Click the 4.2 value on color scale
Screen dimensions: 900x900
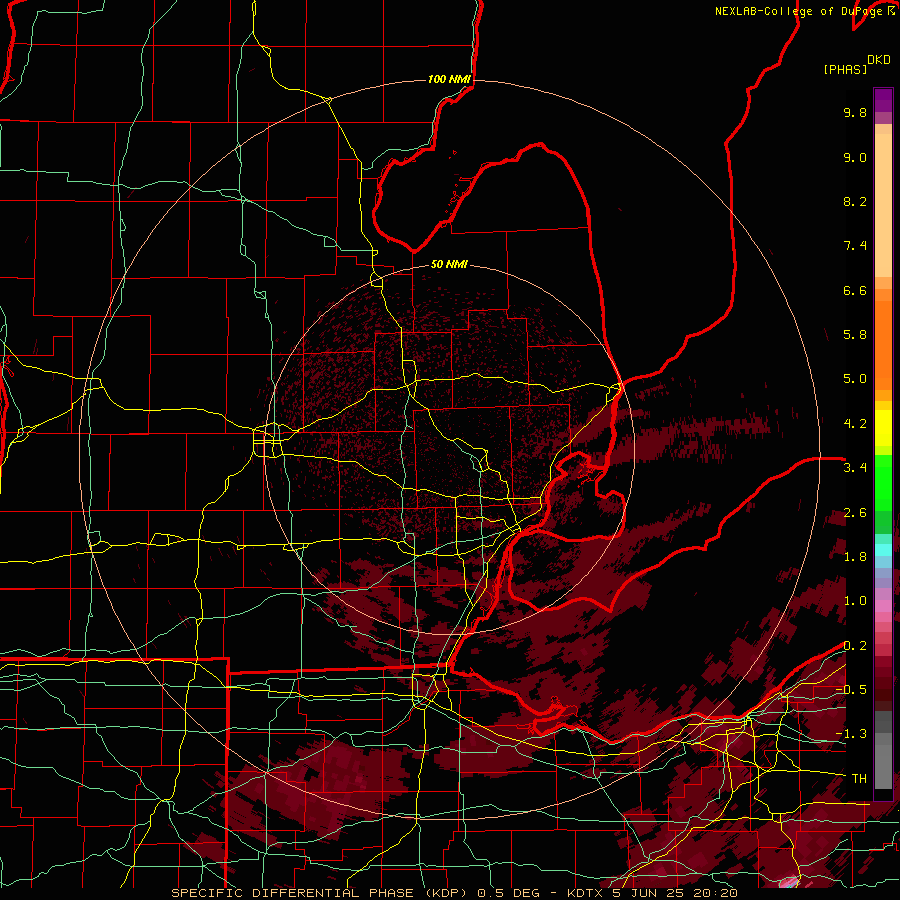click(x=855, y=424)
